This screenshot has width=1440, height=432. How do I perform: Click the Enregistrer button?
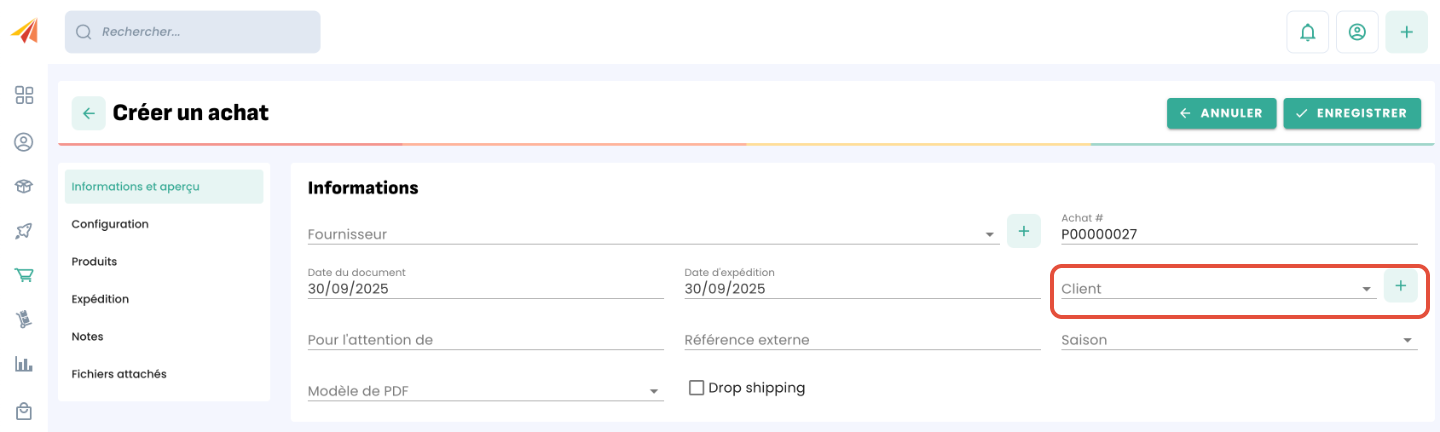pyautogui.click(x=1352, y=113)
